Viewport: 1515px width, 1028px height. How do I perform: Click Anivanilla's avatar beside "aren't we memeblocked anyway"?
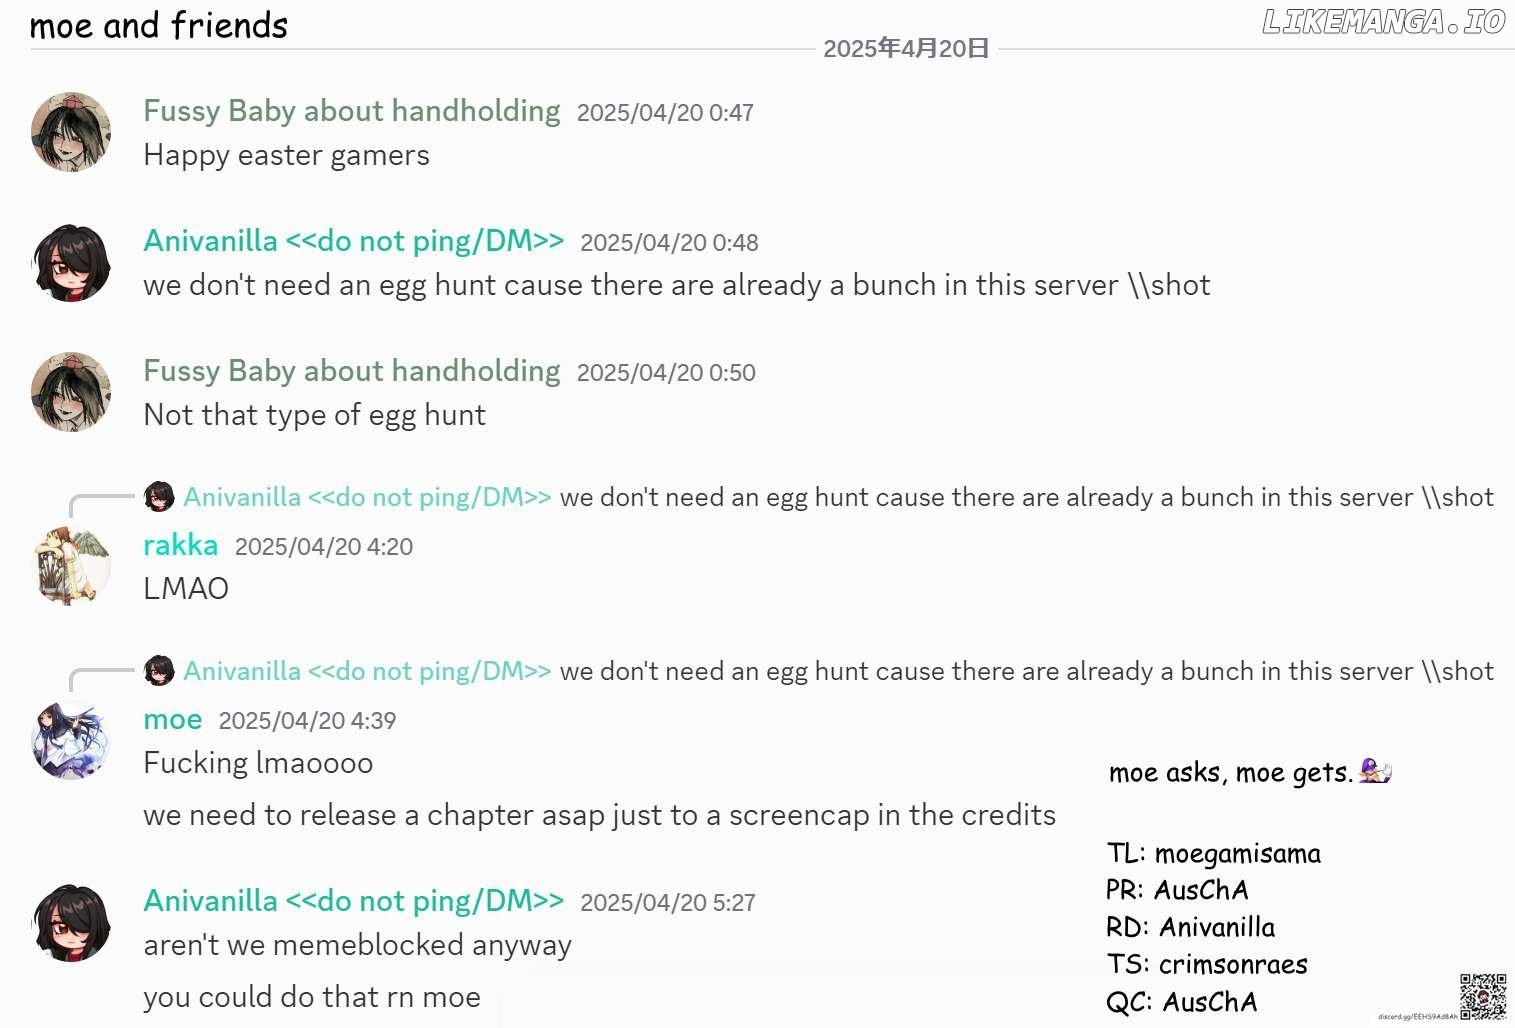71,922
